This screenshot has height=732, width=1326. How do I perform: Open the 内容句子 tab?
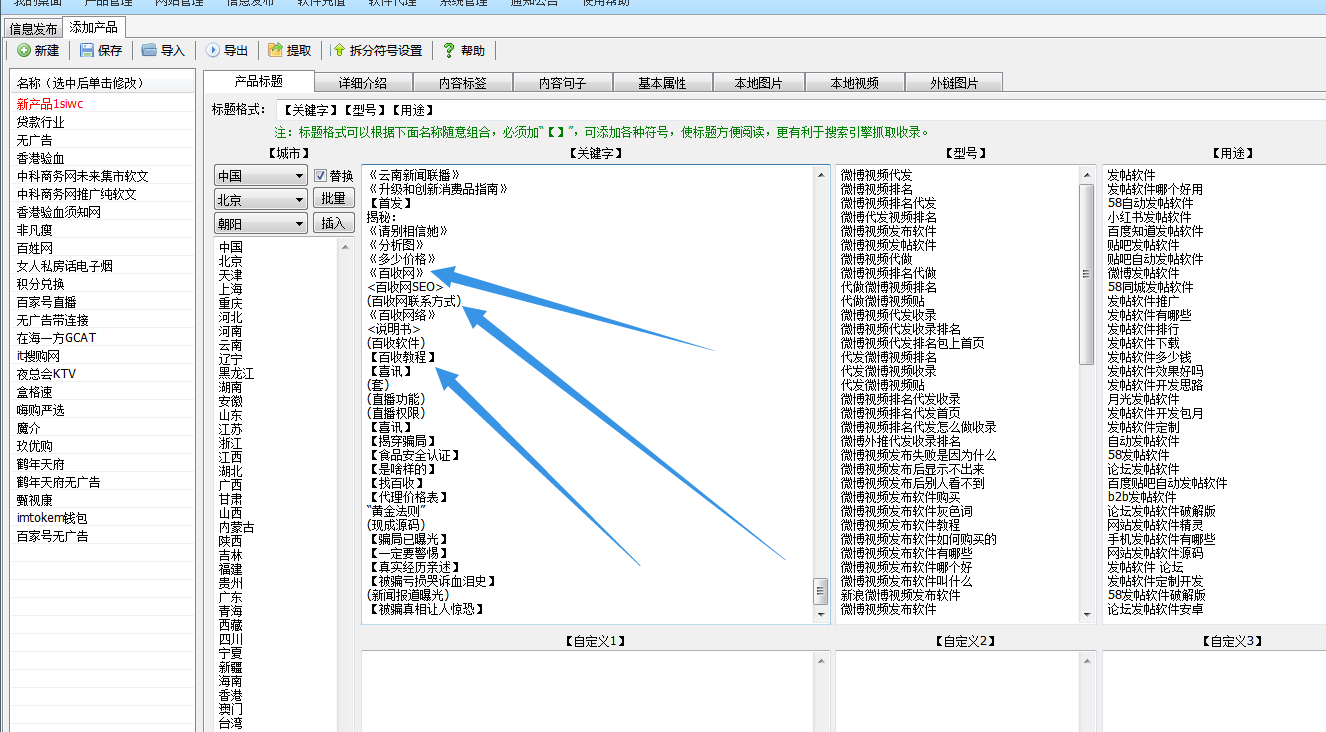coord(562,83)
